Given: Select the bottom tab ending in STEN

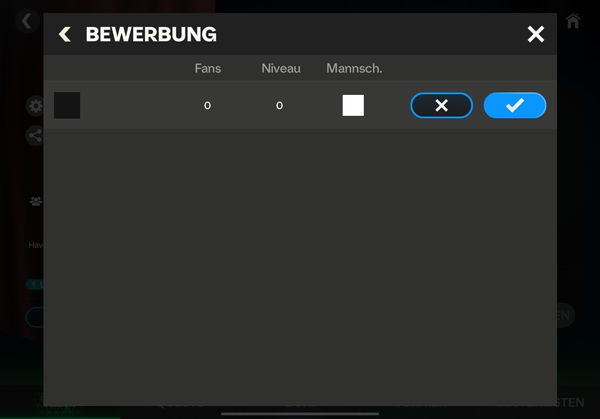Looking at the screenshot, I should (x=570, y=403).
